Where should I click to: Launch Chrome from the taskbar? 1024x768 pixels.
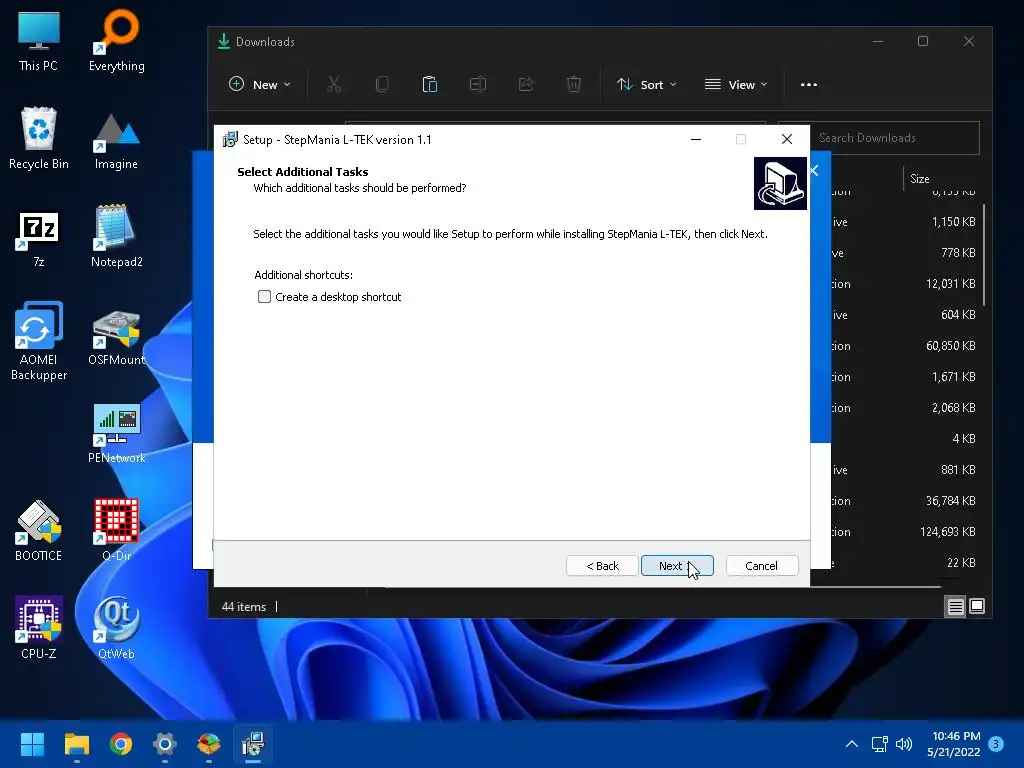click(x=121, y=744)
